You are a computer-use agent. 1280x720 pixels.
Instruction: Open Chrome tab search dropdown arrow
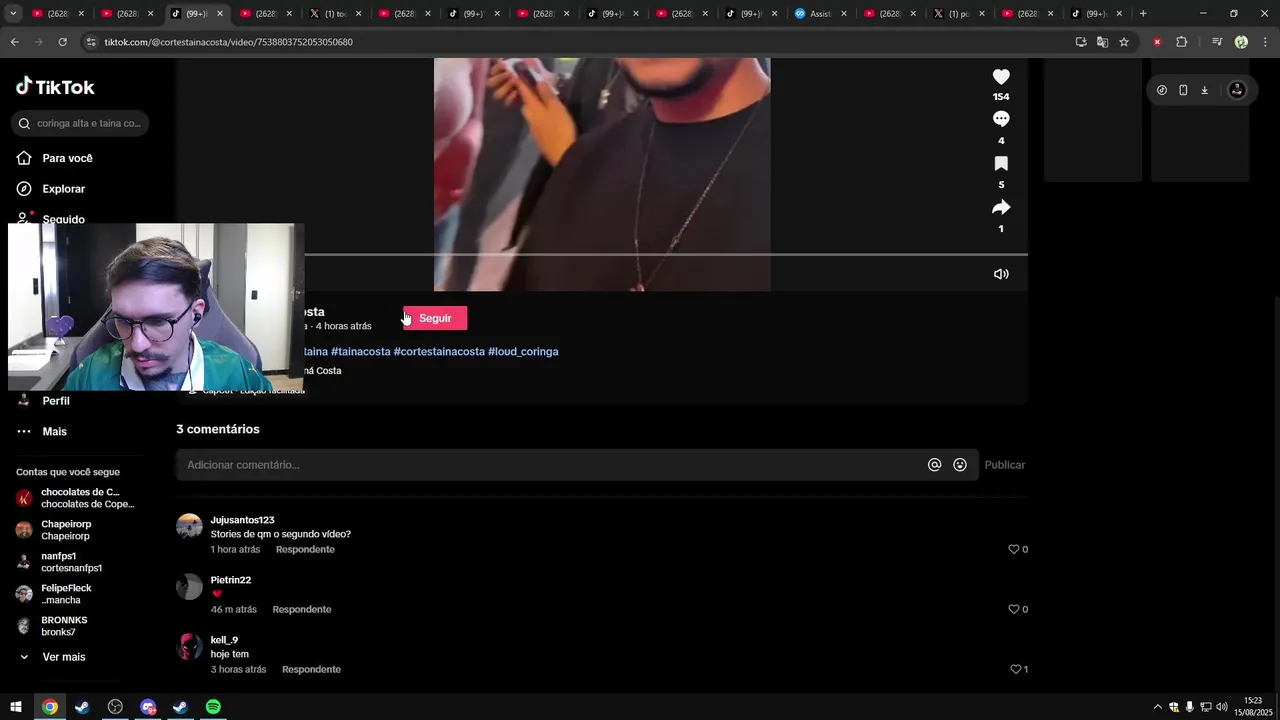click(x=13, y=14)
